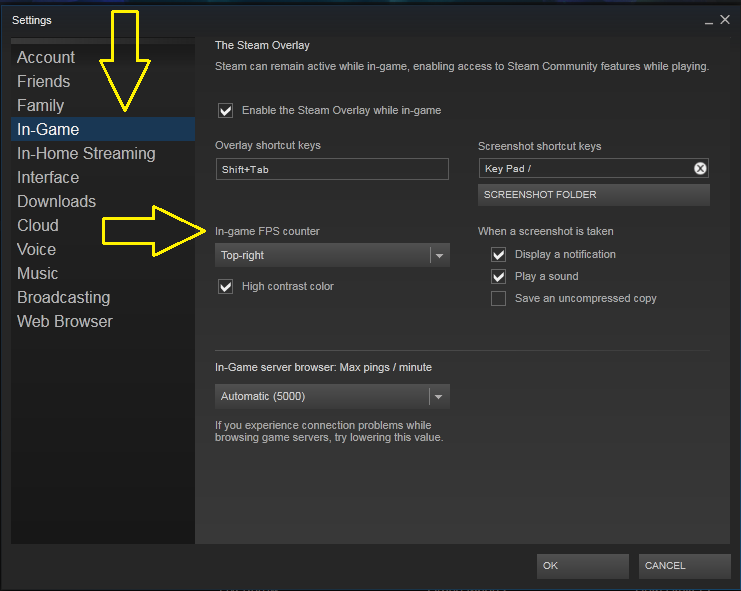The width and height of the screenshot is (741, 591).
Task: Open the In-game FPS counter dropdown
Action: pyautogui.click(x=332, y=256)
